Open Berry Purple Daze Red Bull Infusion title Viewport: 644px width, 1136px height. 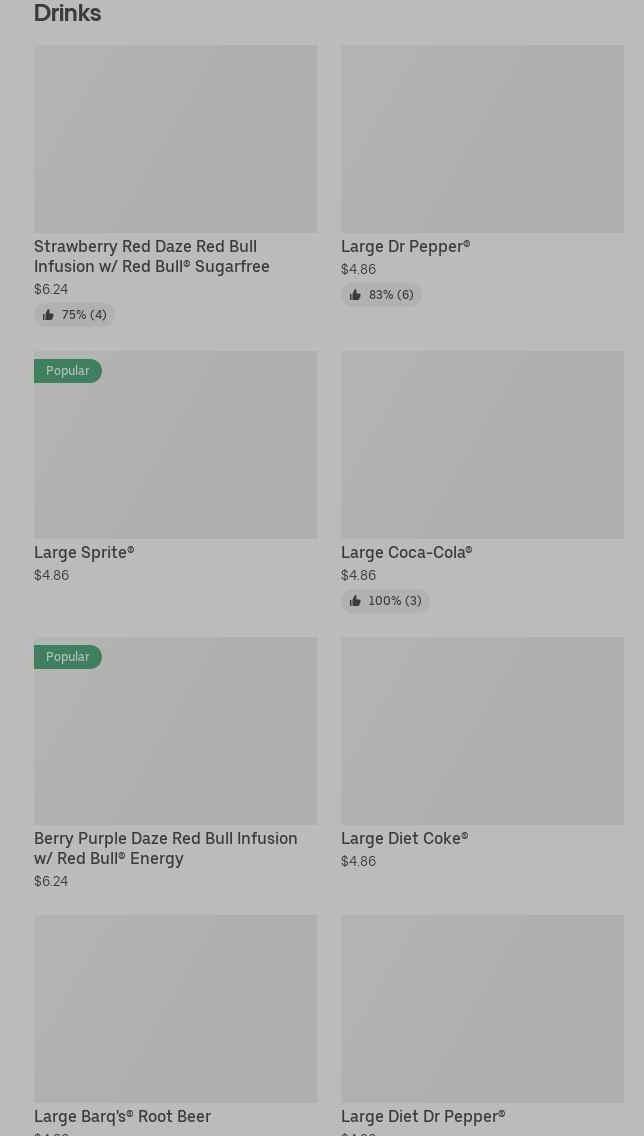(x=165, y=848)
